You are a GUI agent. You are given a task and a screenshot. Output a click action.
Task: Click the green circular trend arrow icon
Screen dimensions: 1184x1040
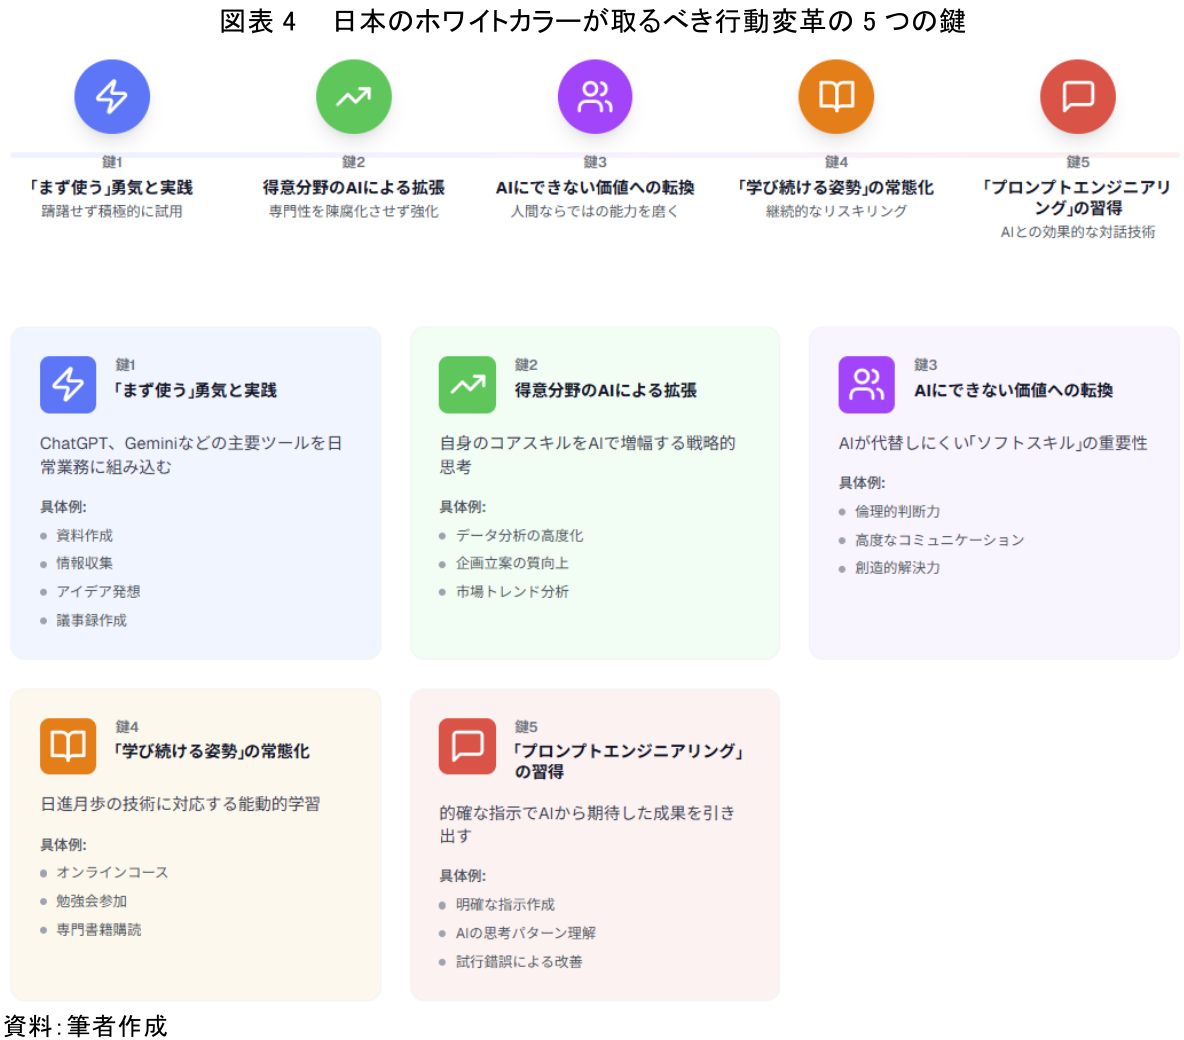click(x=353, y=97)
